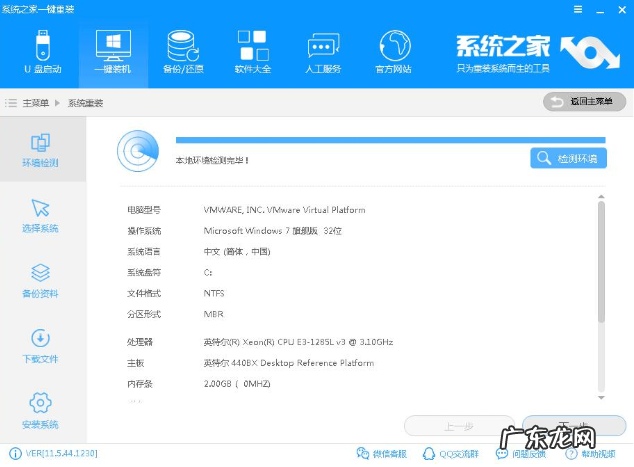Click the C: system drive value
Viewport: 634px width, 467px height.
[208, 273]
